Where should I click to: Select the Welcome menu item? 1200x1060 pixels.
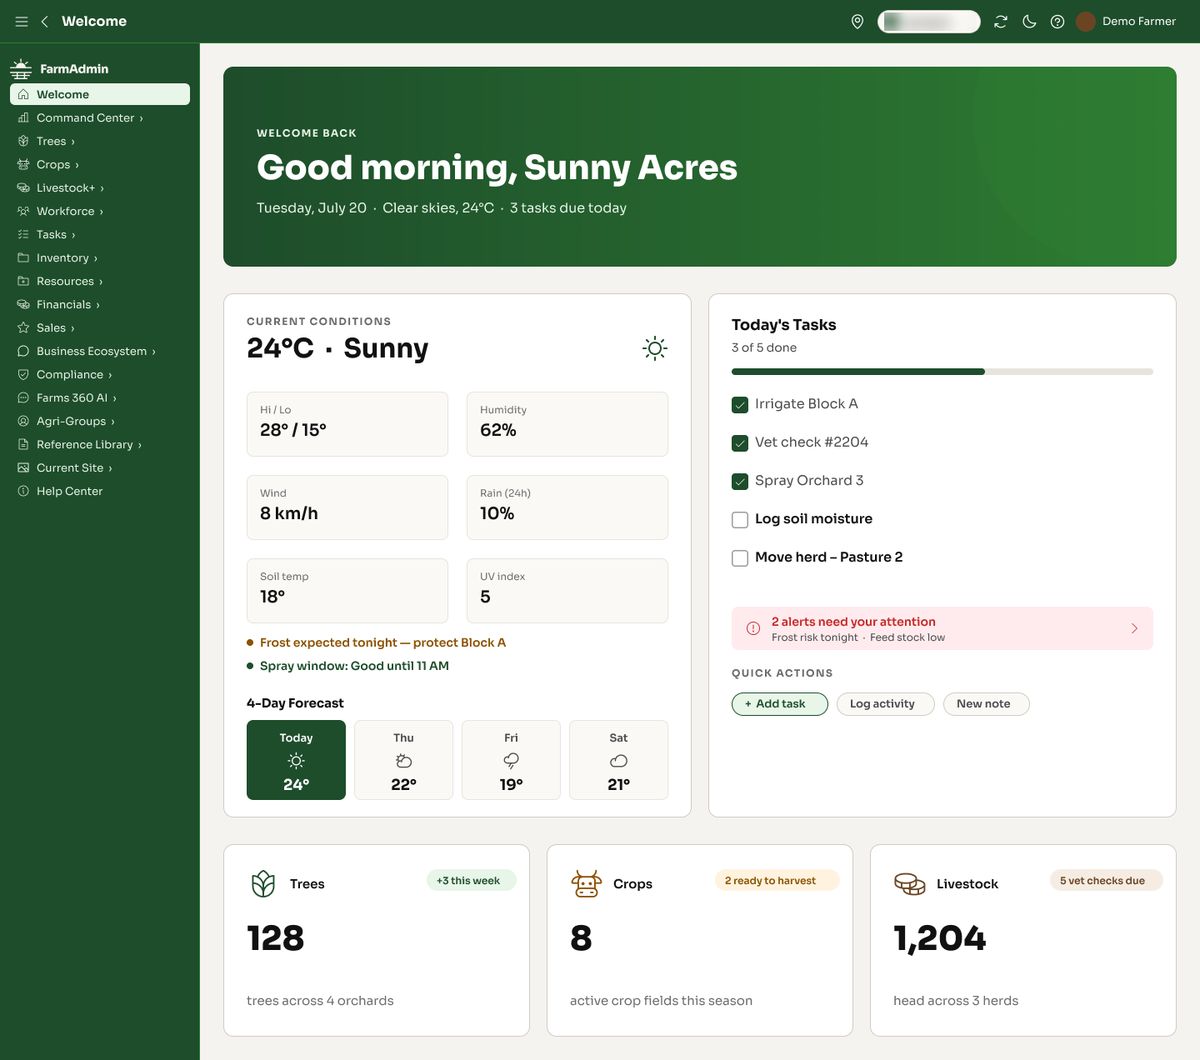100,94
